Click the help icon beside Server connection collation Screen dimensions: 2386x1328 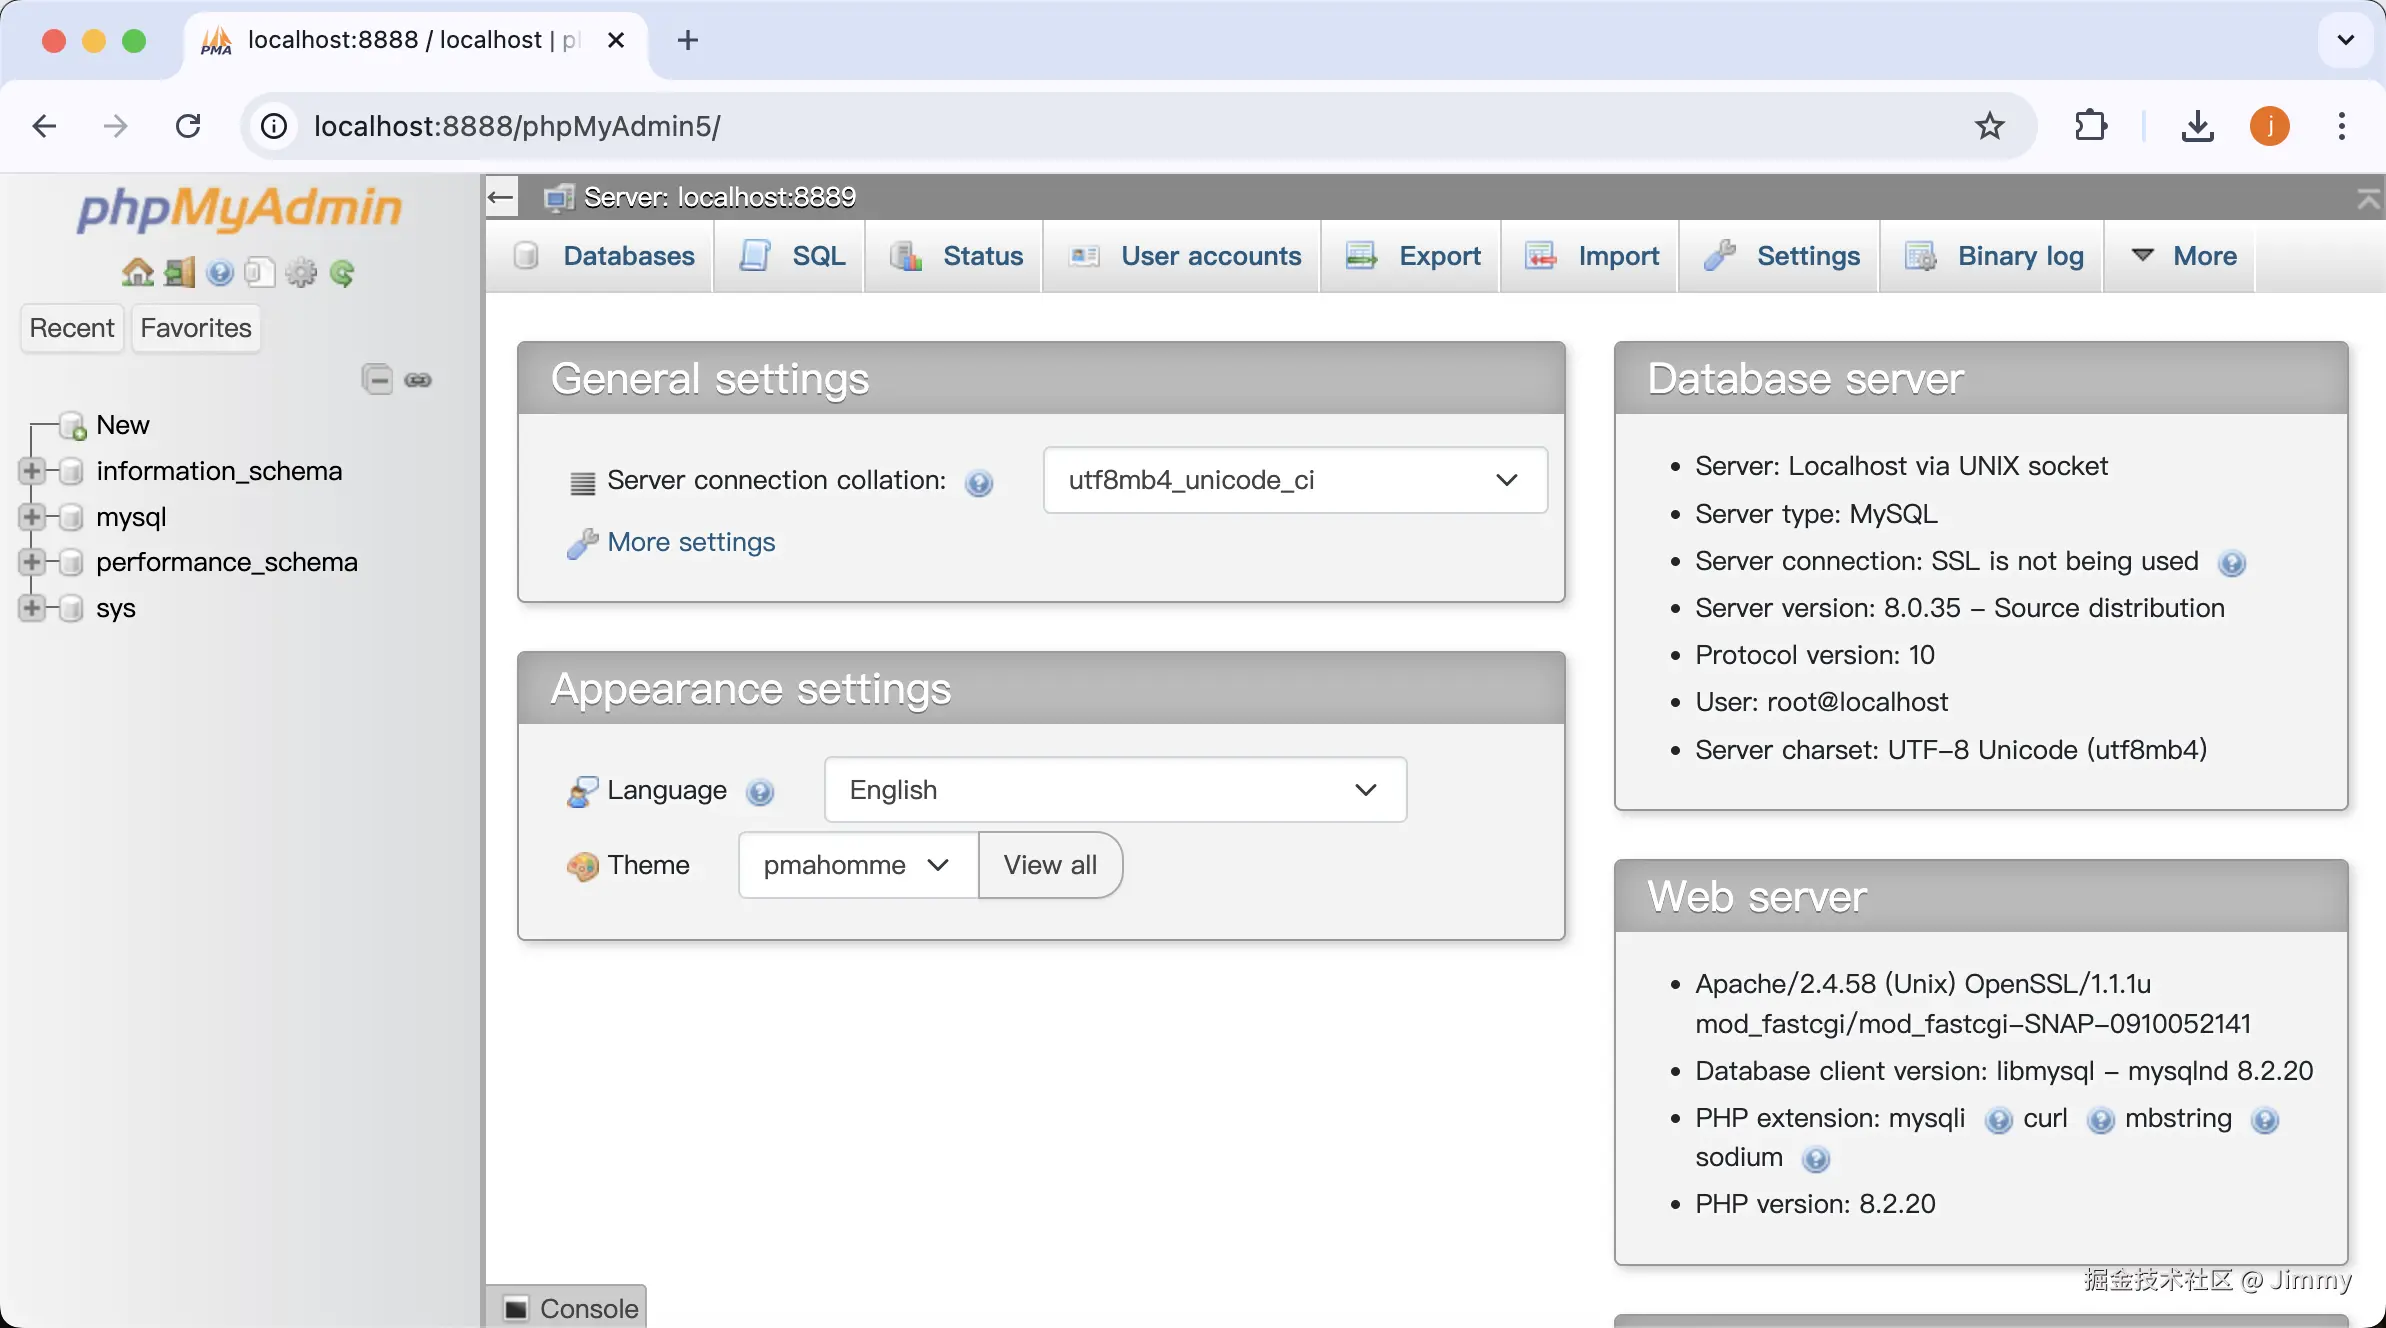[978, 483]
